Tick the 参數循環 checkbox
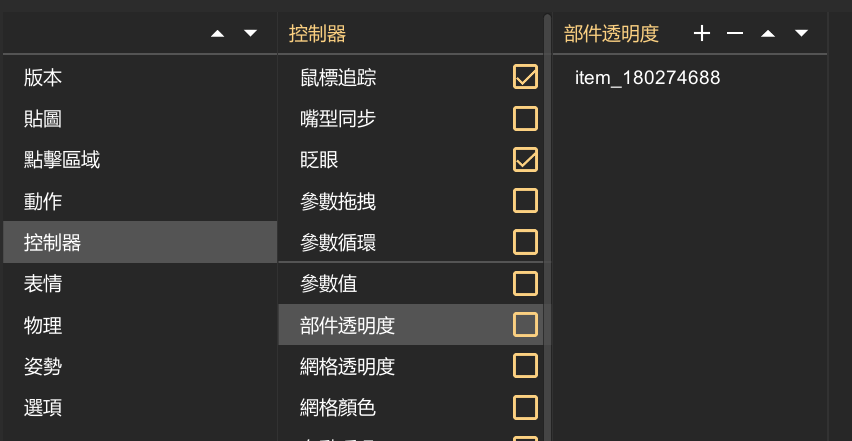 click(x=525, y=242)
